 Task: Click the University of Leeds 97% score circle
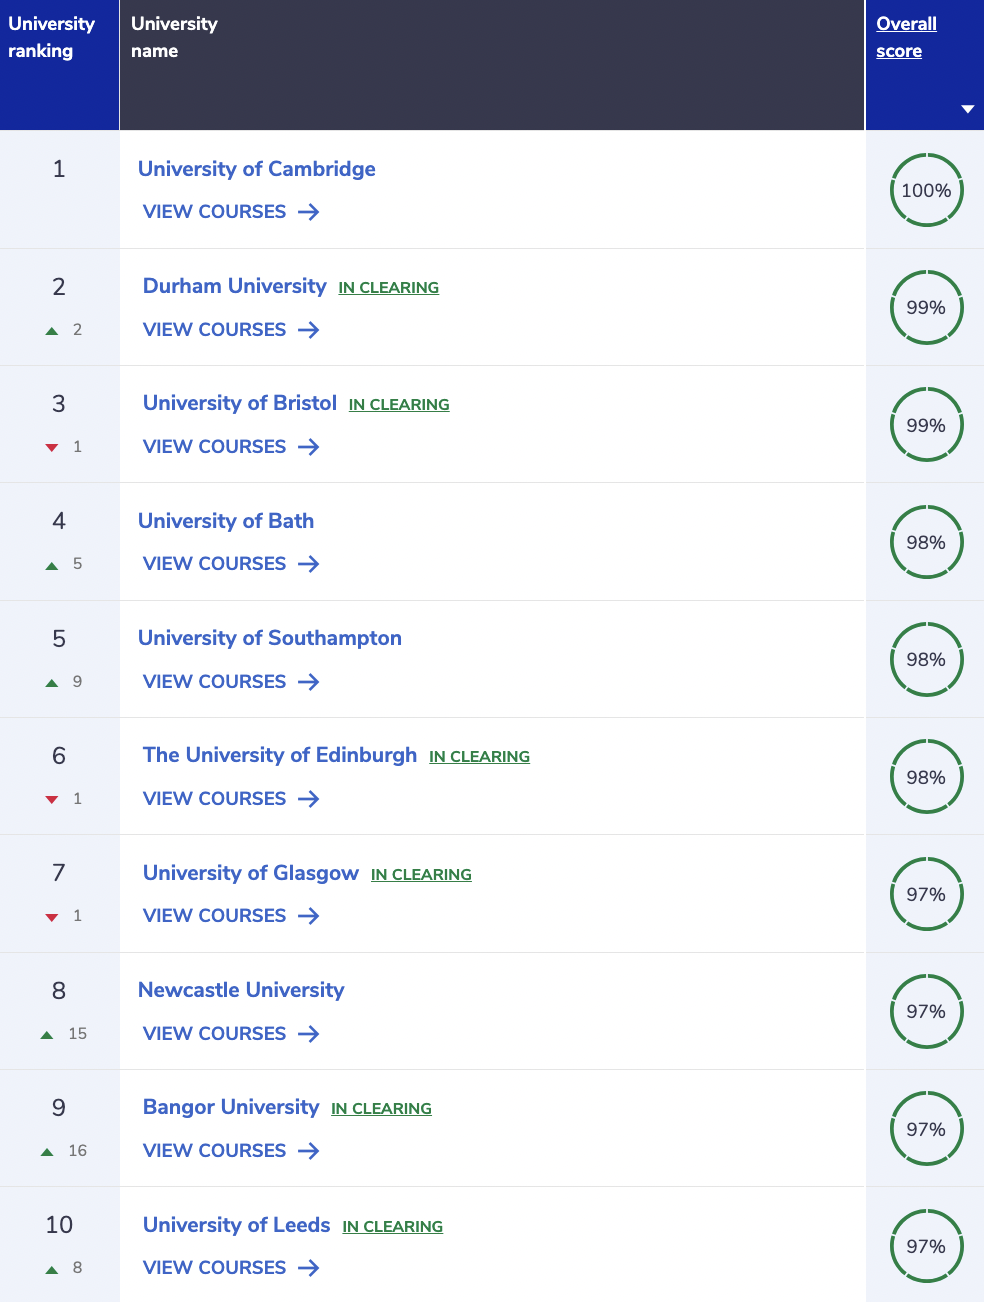tap(926, 1246)
